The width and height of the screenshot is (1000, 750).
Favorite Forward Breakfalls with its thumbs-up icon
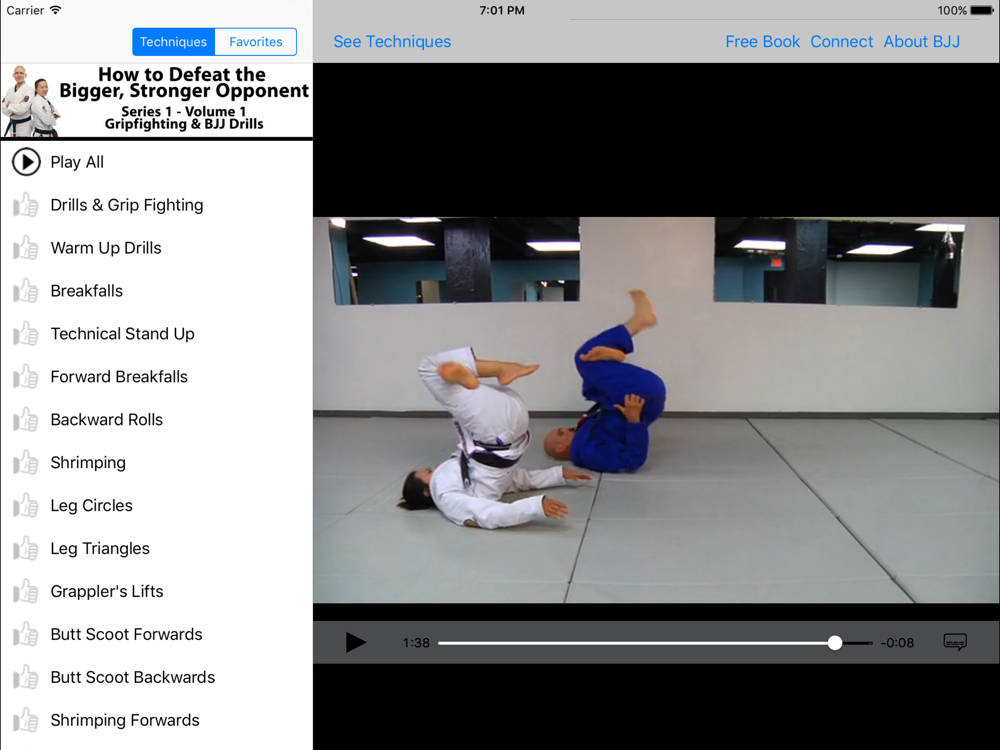click(x=26, y=377)
